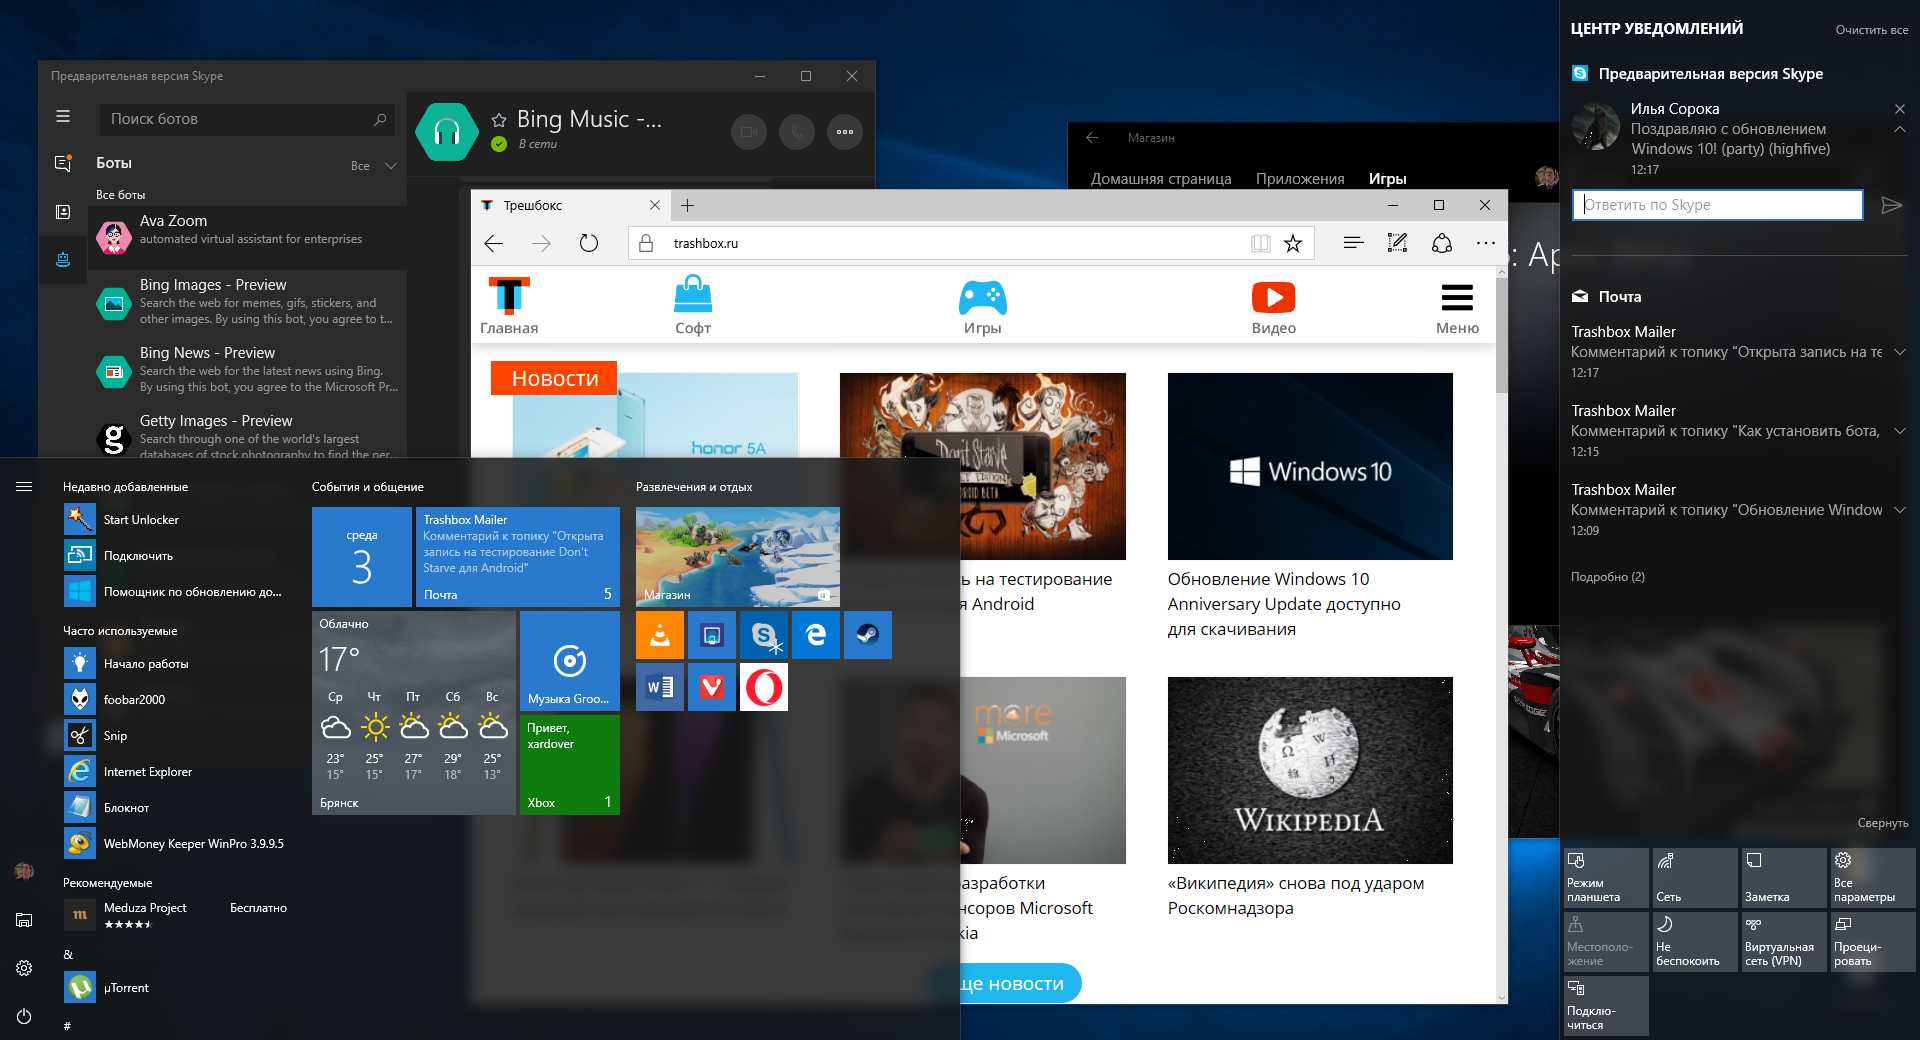Open Skype hamburger menu
1920x1040 pixels.
[63, 117]
